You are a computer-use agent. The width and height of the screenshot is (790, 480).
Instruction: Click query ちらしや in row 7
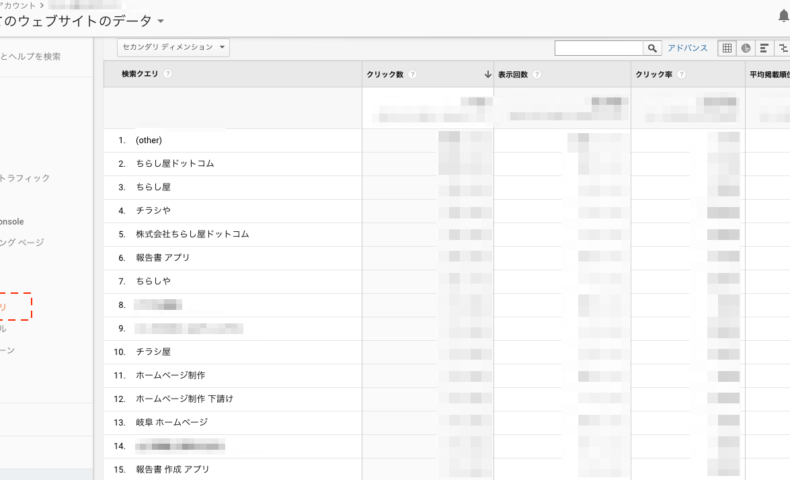153,281
